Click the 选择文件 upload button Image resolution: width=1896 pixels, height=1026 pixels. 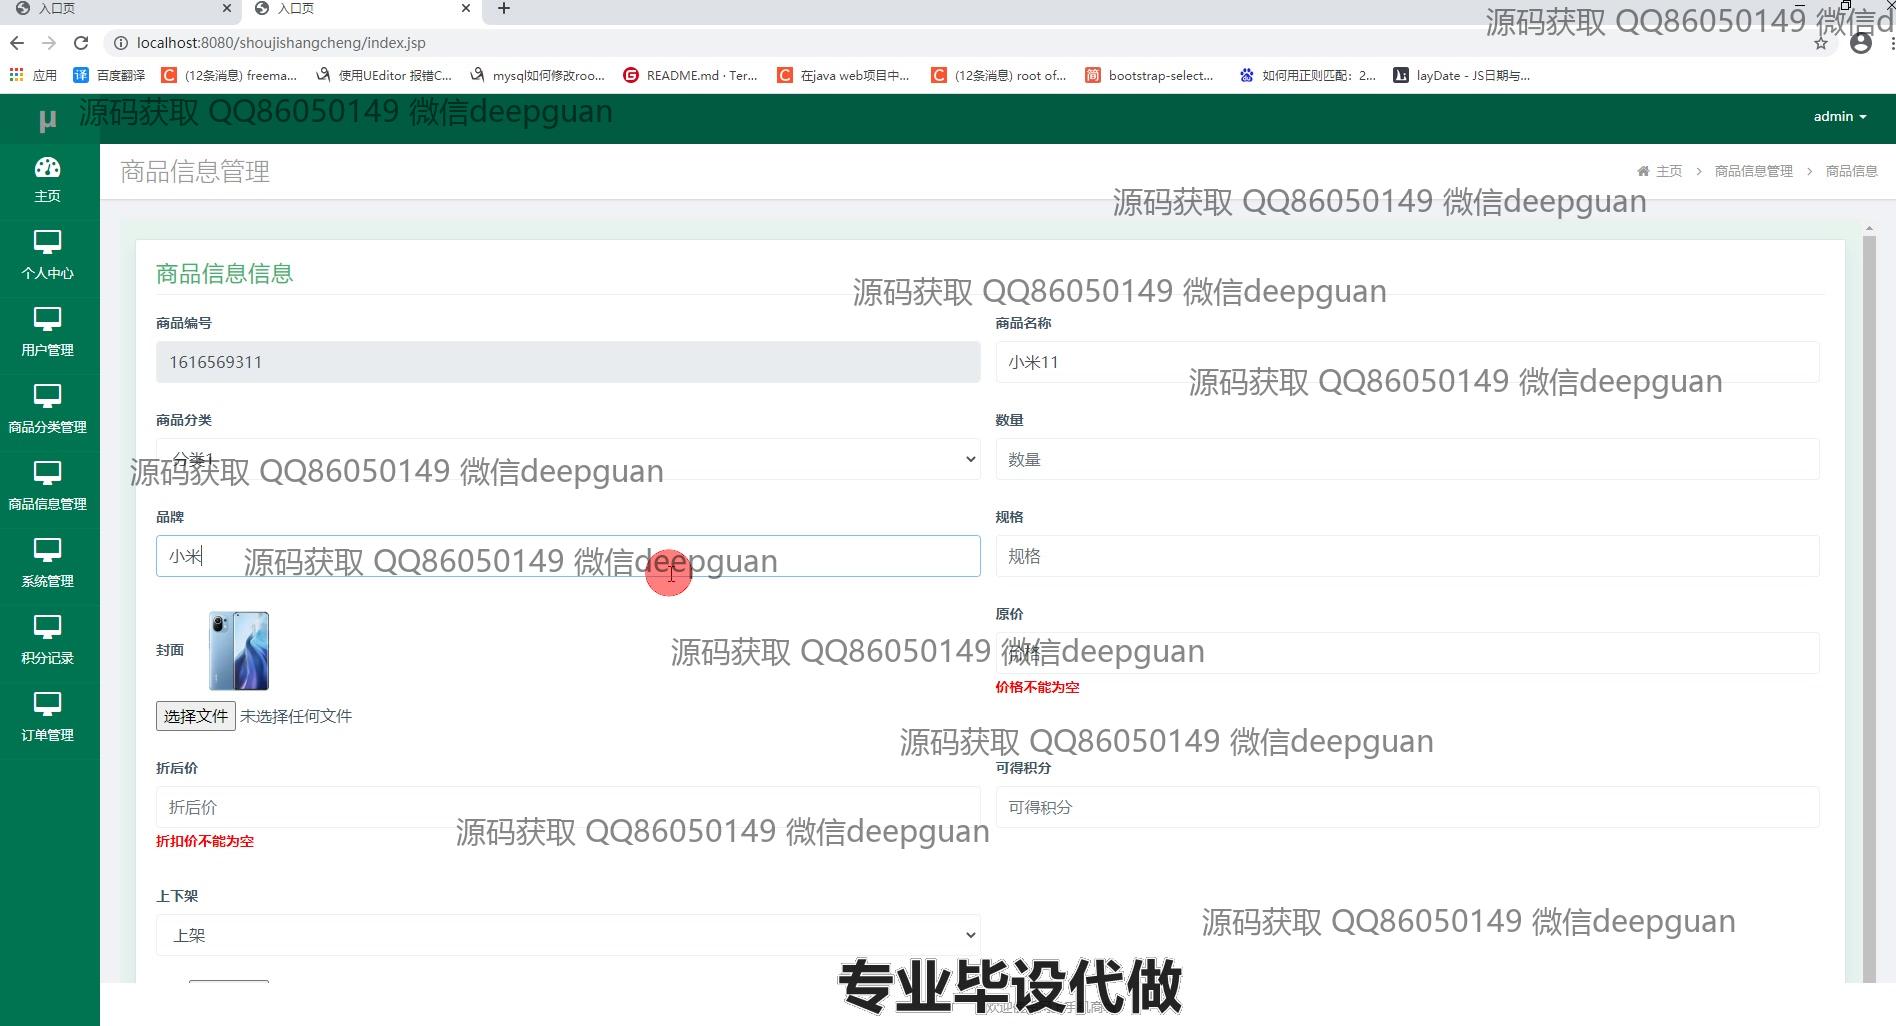195,716
